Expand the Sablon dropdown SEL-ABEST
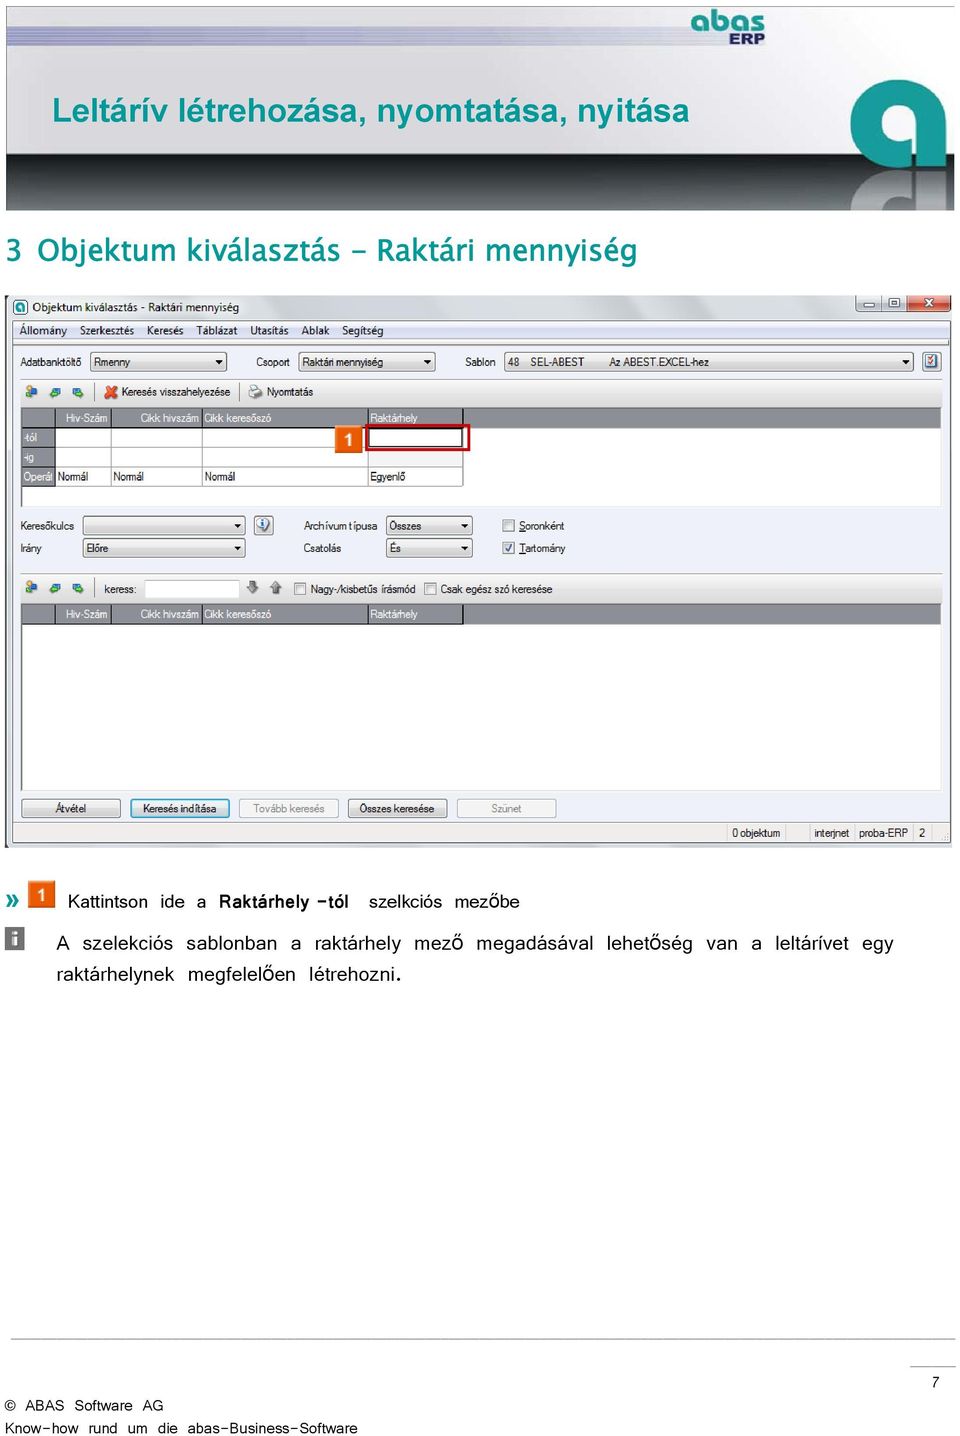This screenshot has width=960, height=1436. 709,362
